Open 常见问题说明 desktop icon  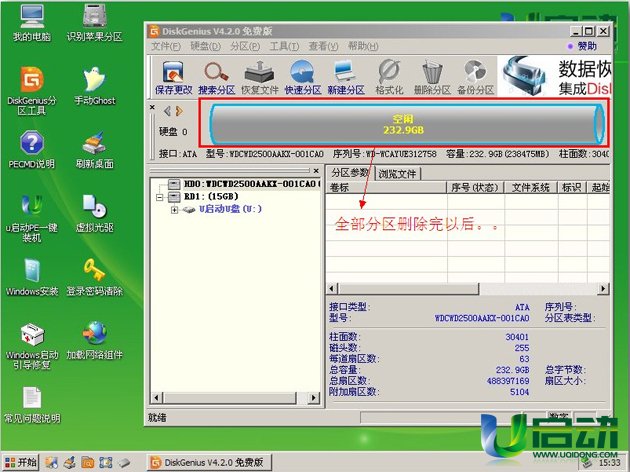point(32,405)
